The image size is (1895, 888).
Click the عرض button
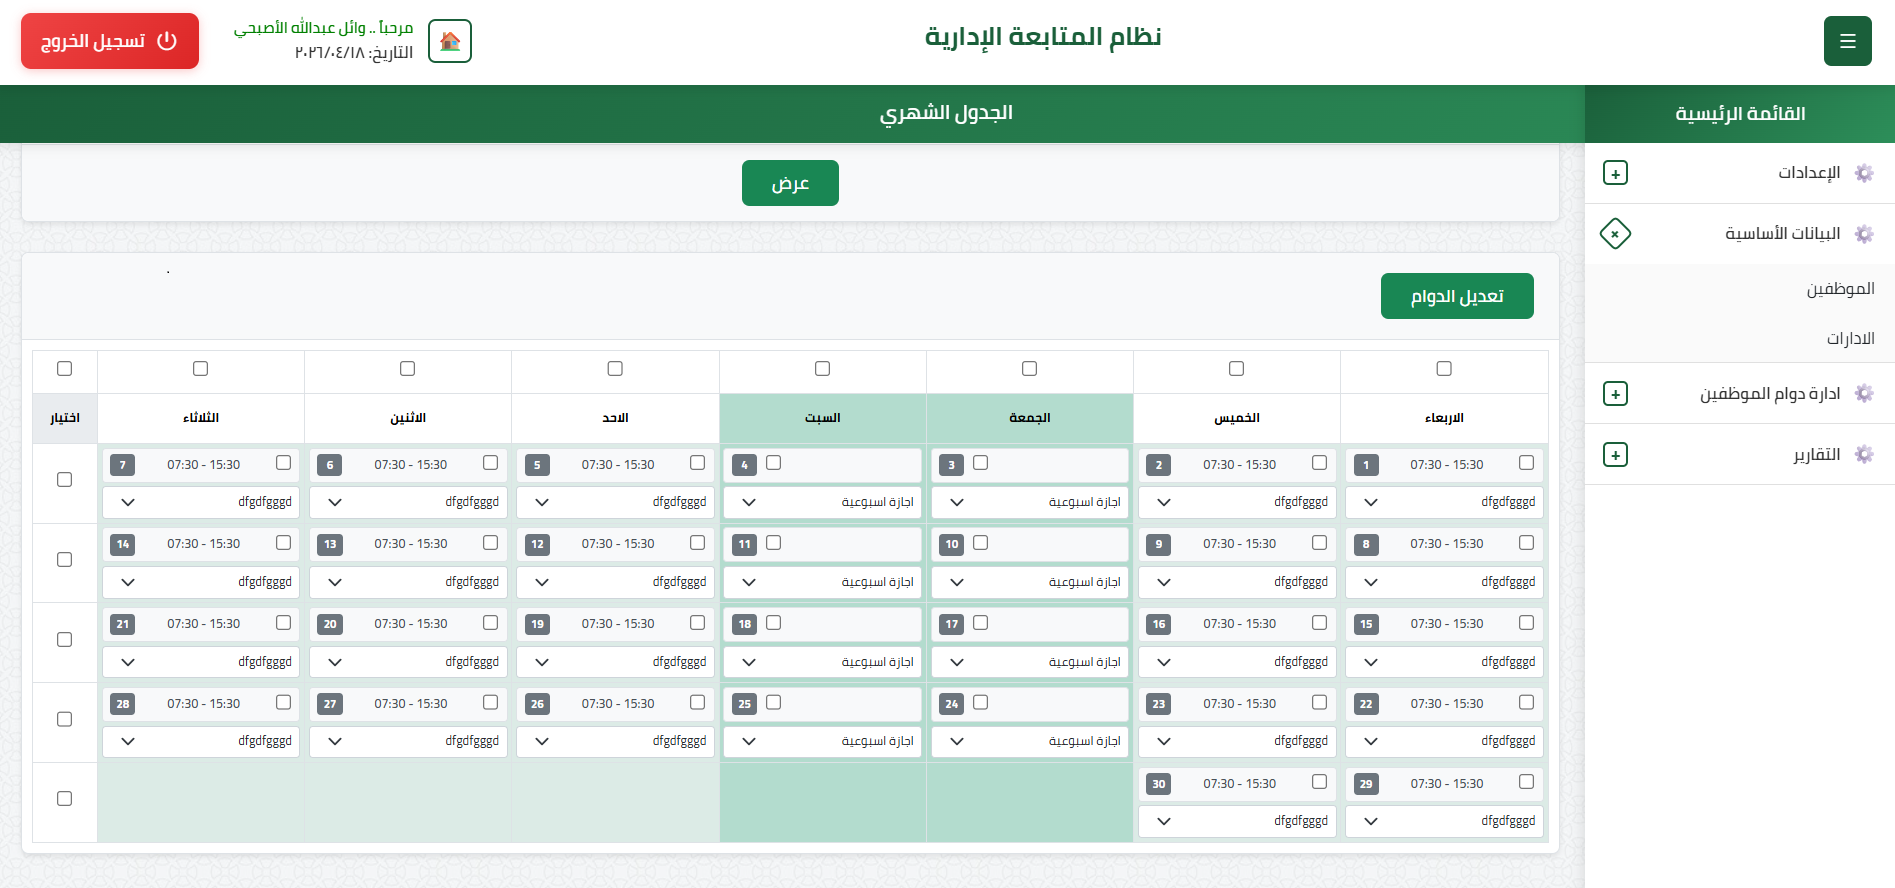(790, 183)
